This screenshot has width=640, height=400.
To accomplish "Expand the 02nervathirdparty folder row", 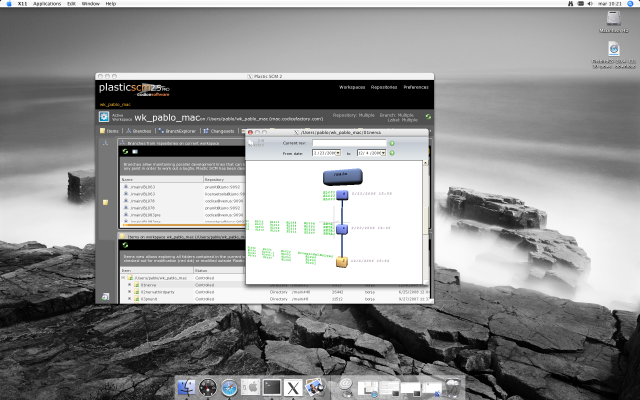I will [x=130, y=292].
